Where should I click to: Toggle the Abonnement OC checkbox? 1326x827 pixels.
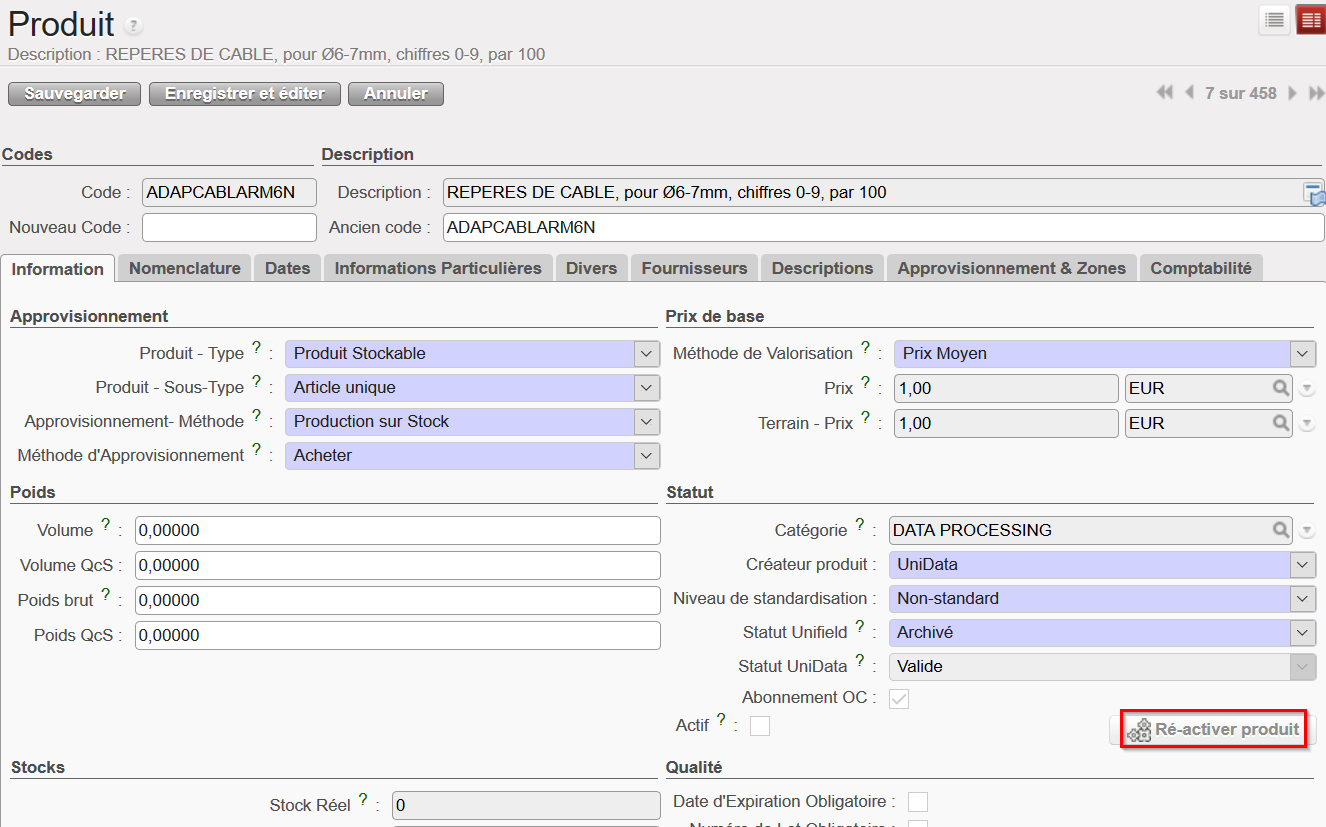[x=899, y=698]
